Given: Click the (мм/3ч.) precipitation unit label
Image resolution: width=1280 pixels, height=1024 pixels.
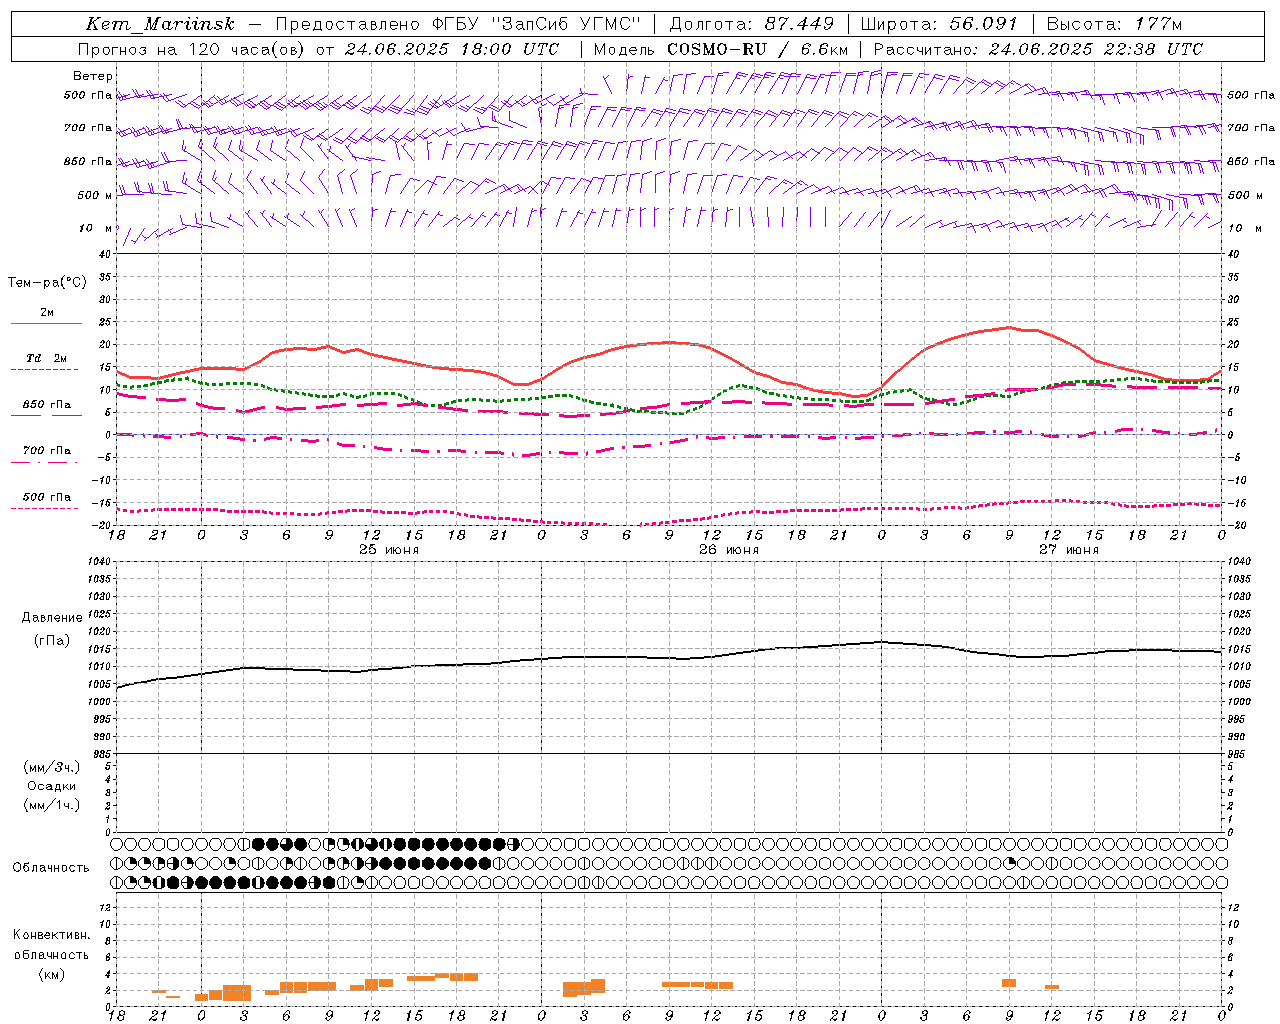Looking at the screenshot, I should point(52,768).
